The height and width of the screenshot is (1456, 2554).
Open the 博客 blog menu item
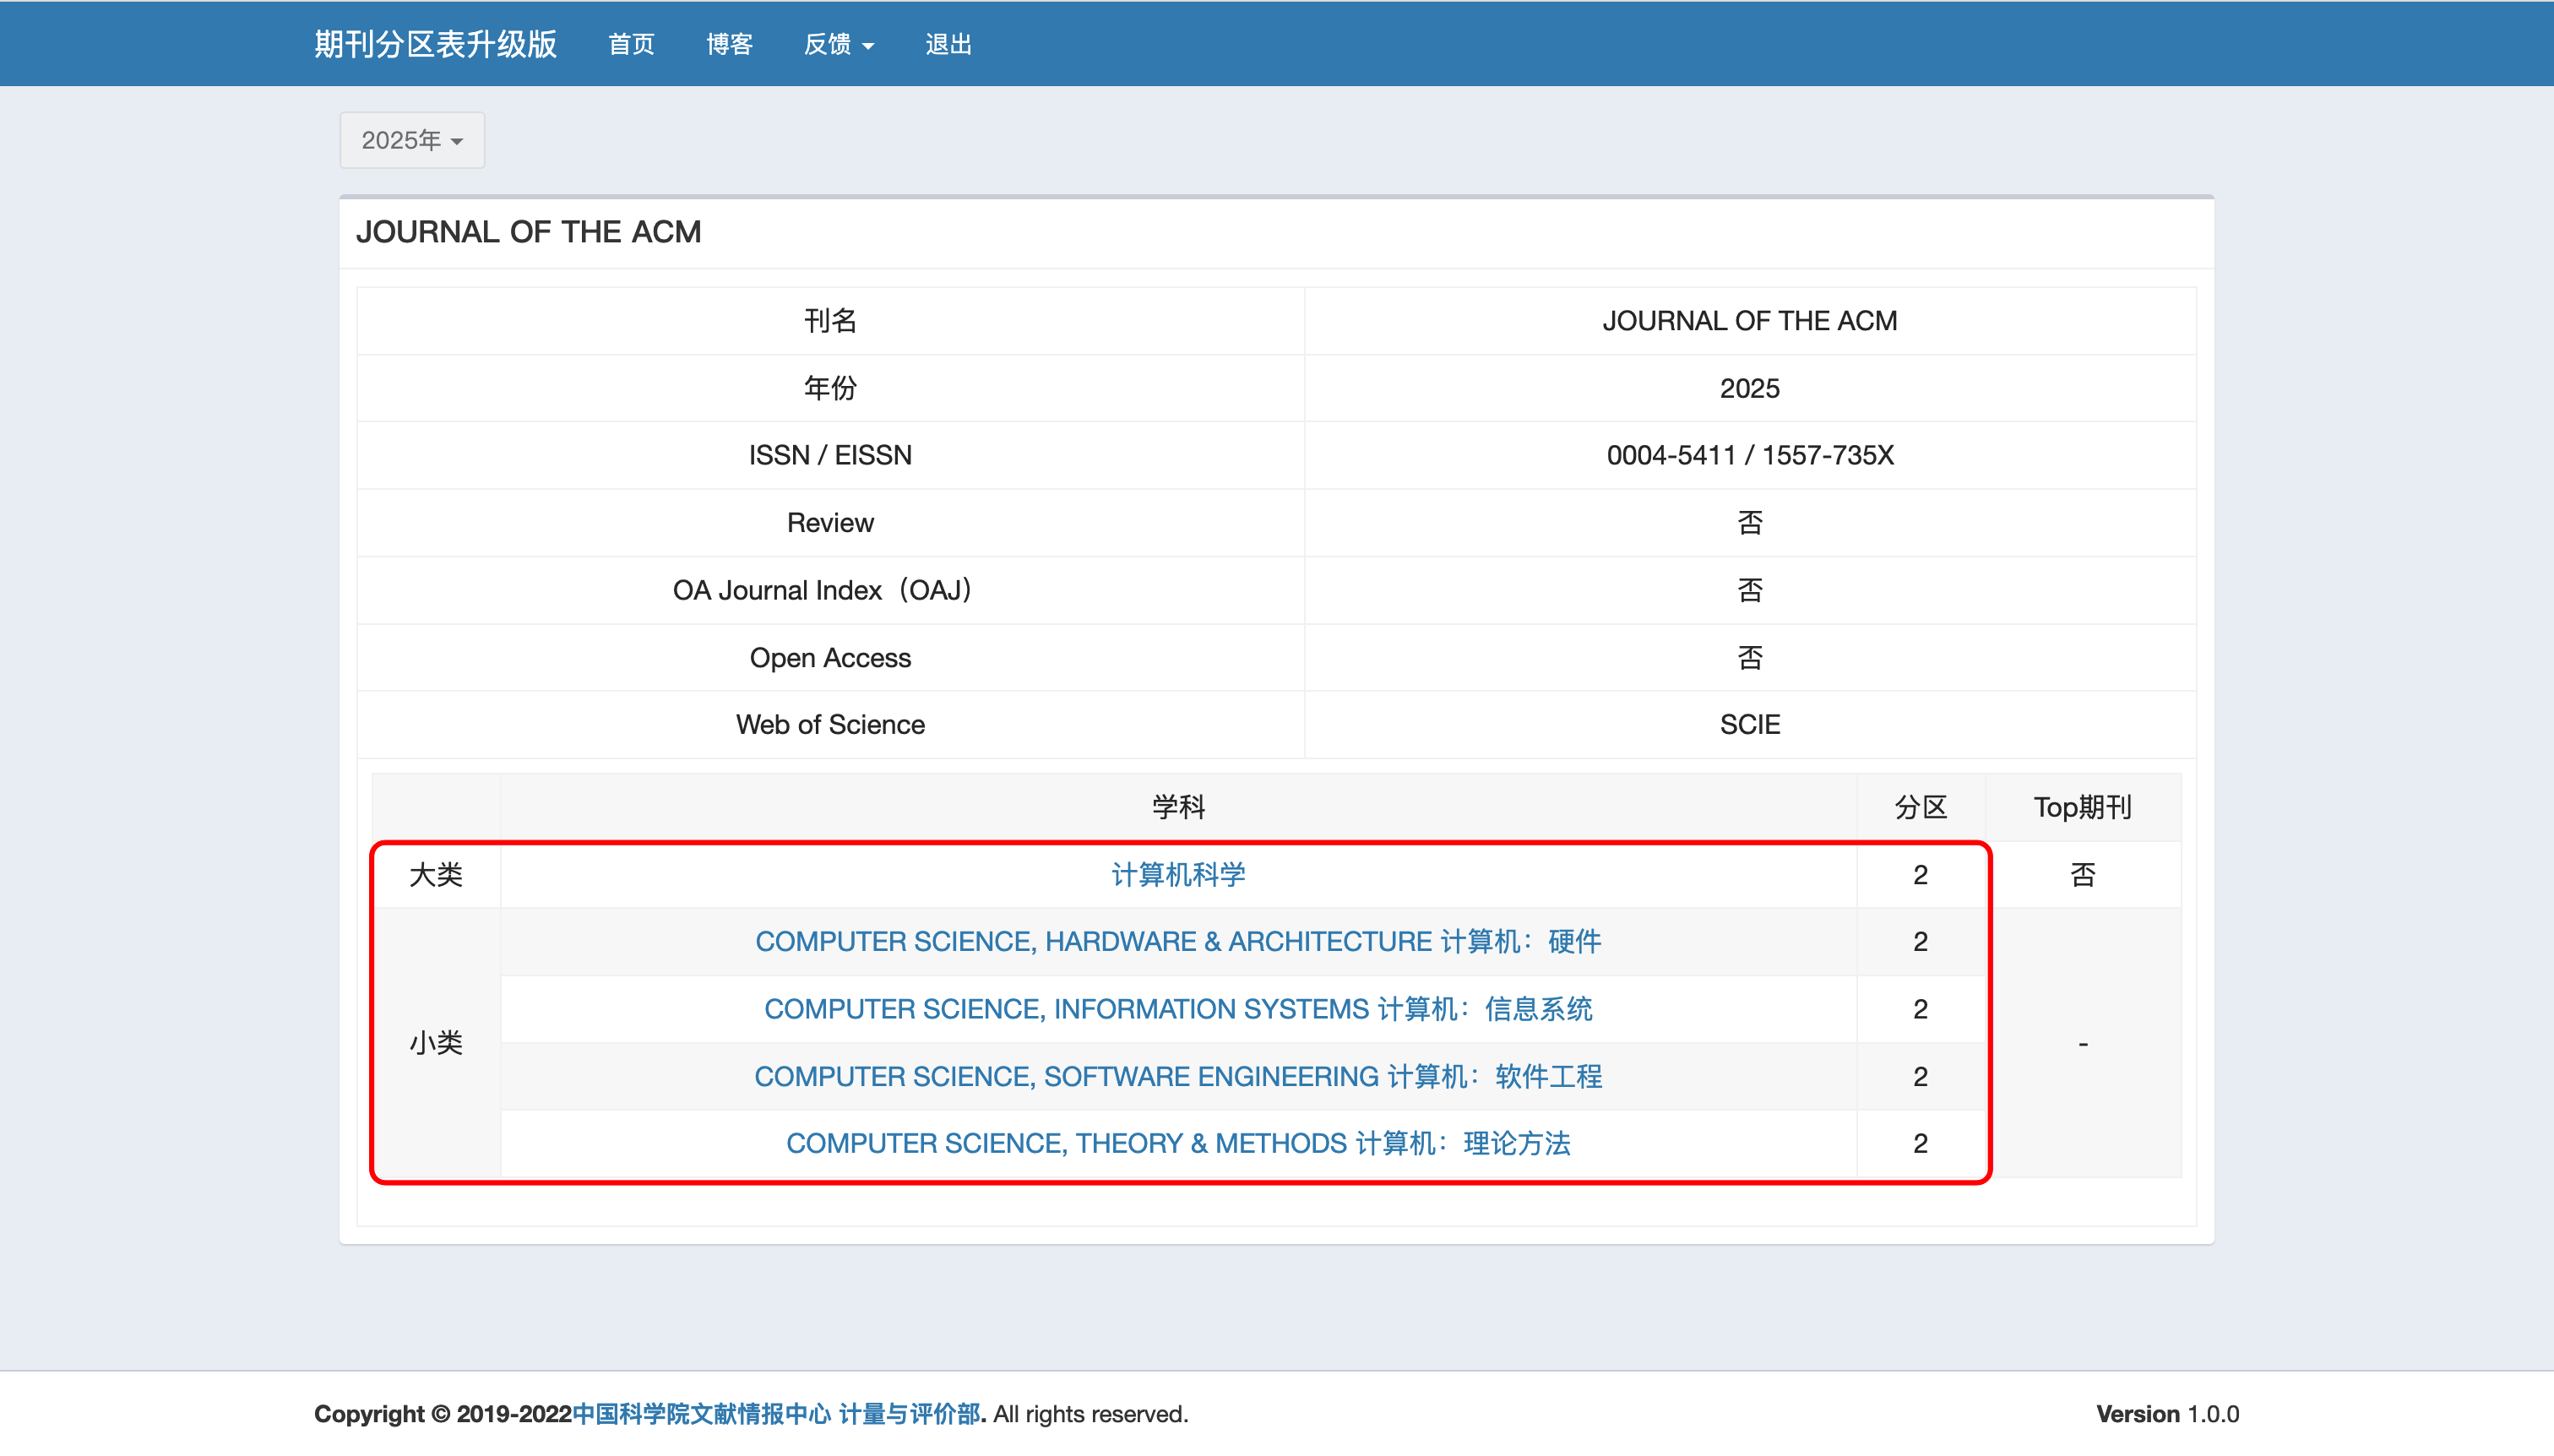click(729, 44)
